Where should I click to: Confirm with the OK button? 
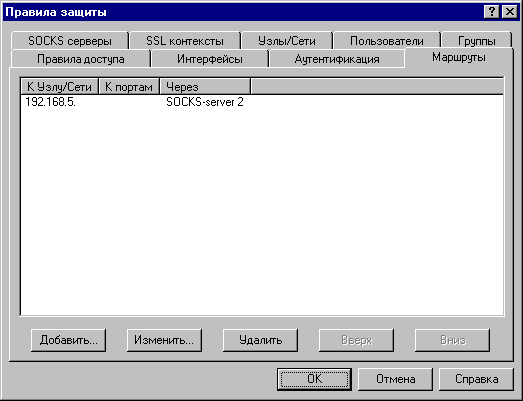click(315, 379)
